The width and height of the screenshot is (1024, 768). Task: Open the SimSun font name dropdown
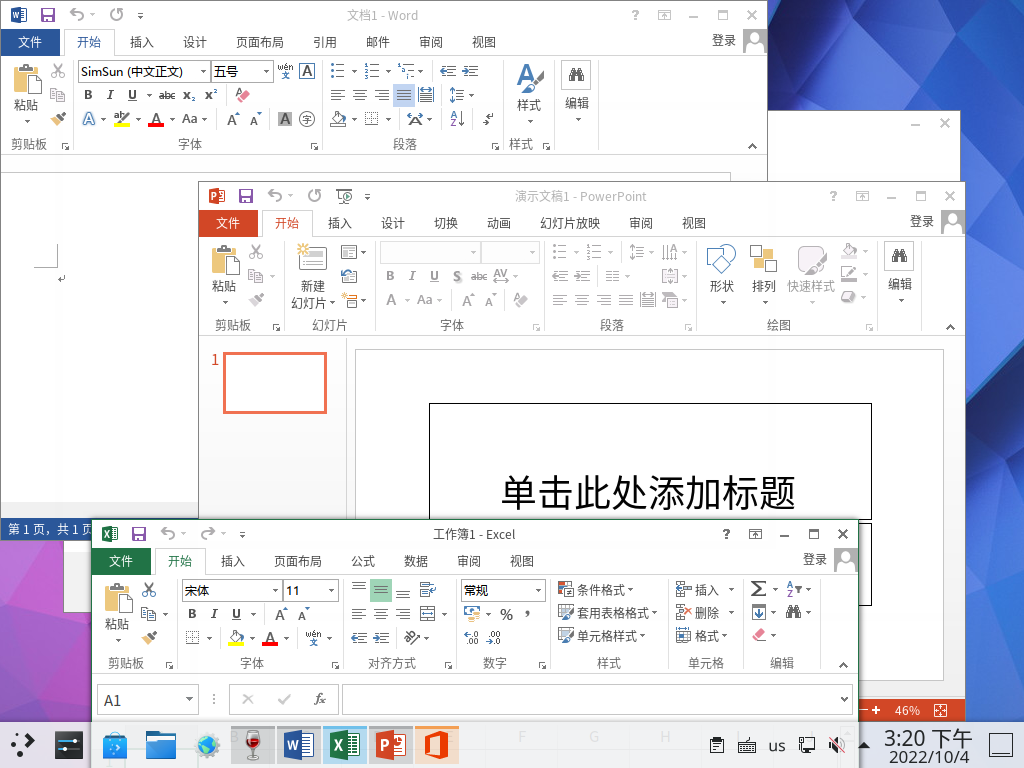(x=203, y=71)
